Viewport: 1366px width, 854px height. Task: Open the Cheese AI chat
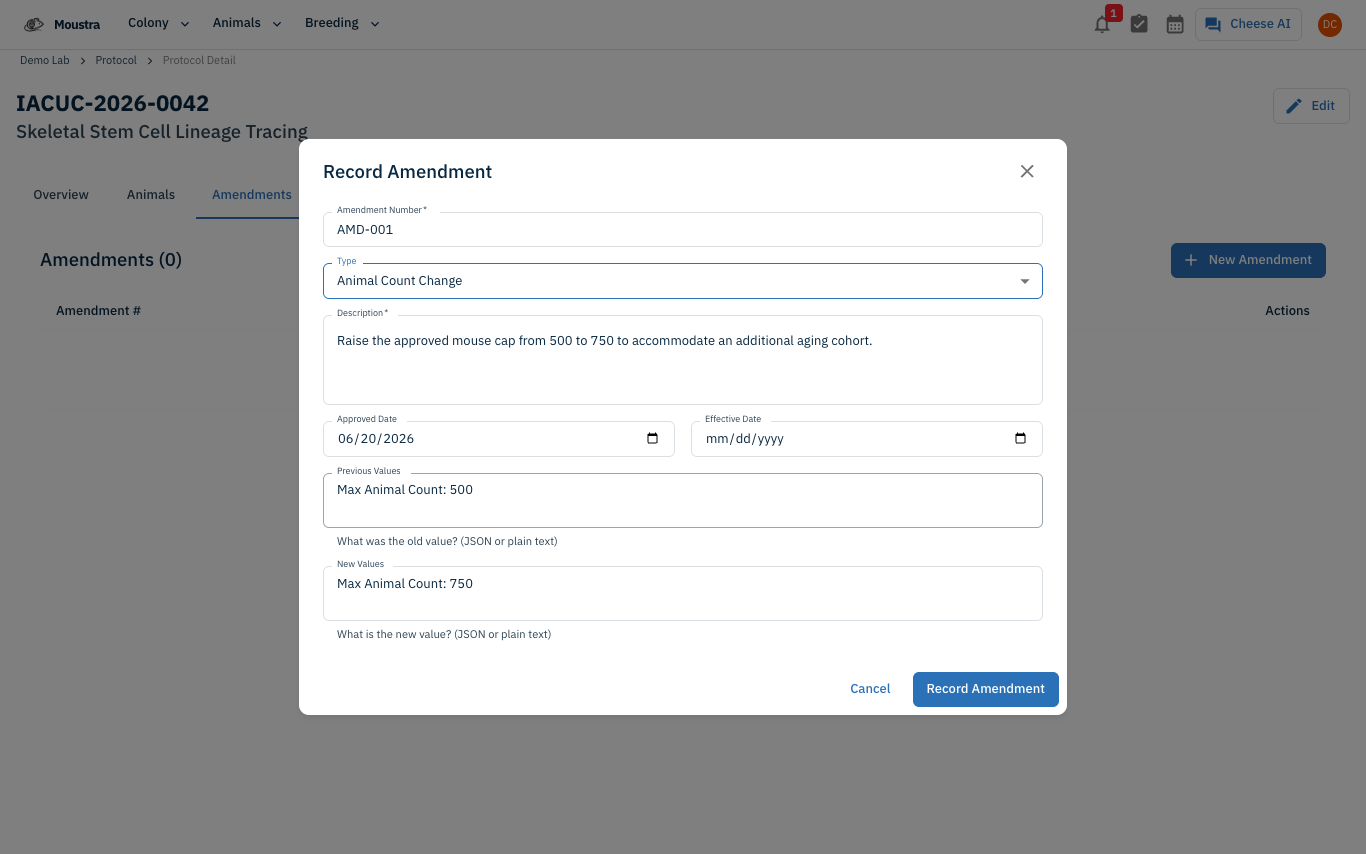(1248, 24)
